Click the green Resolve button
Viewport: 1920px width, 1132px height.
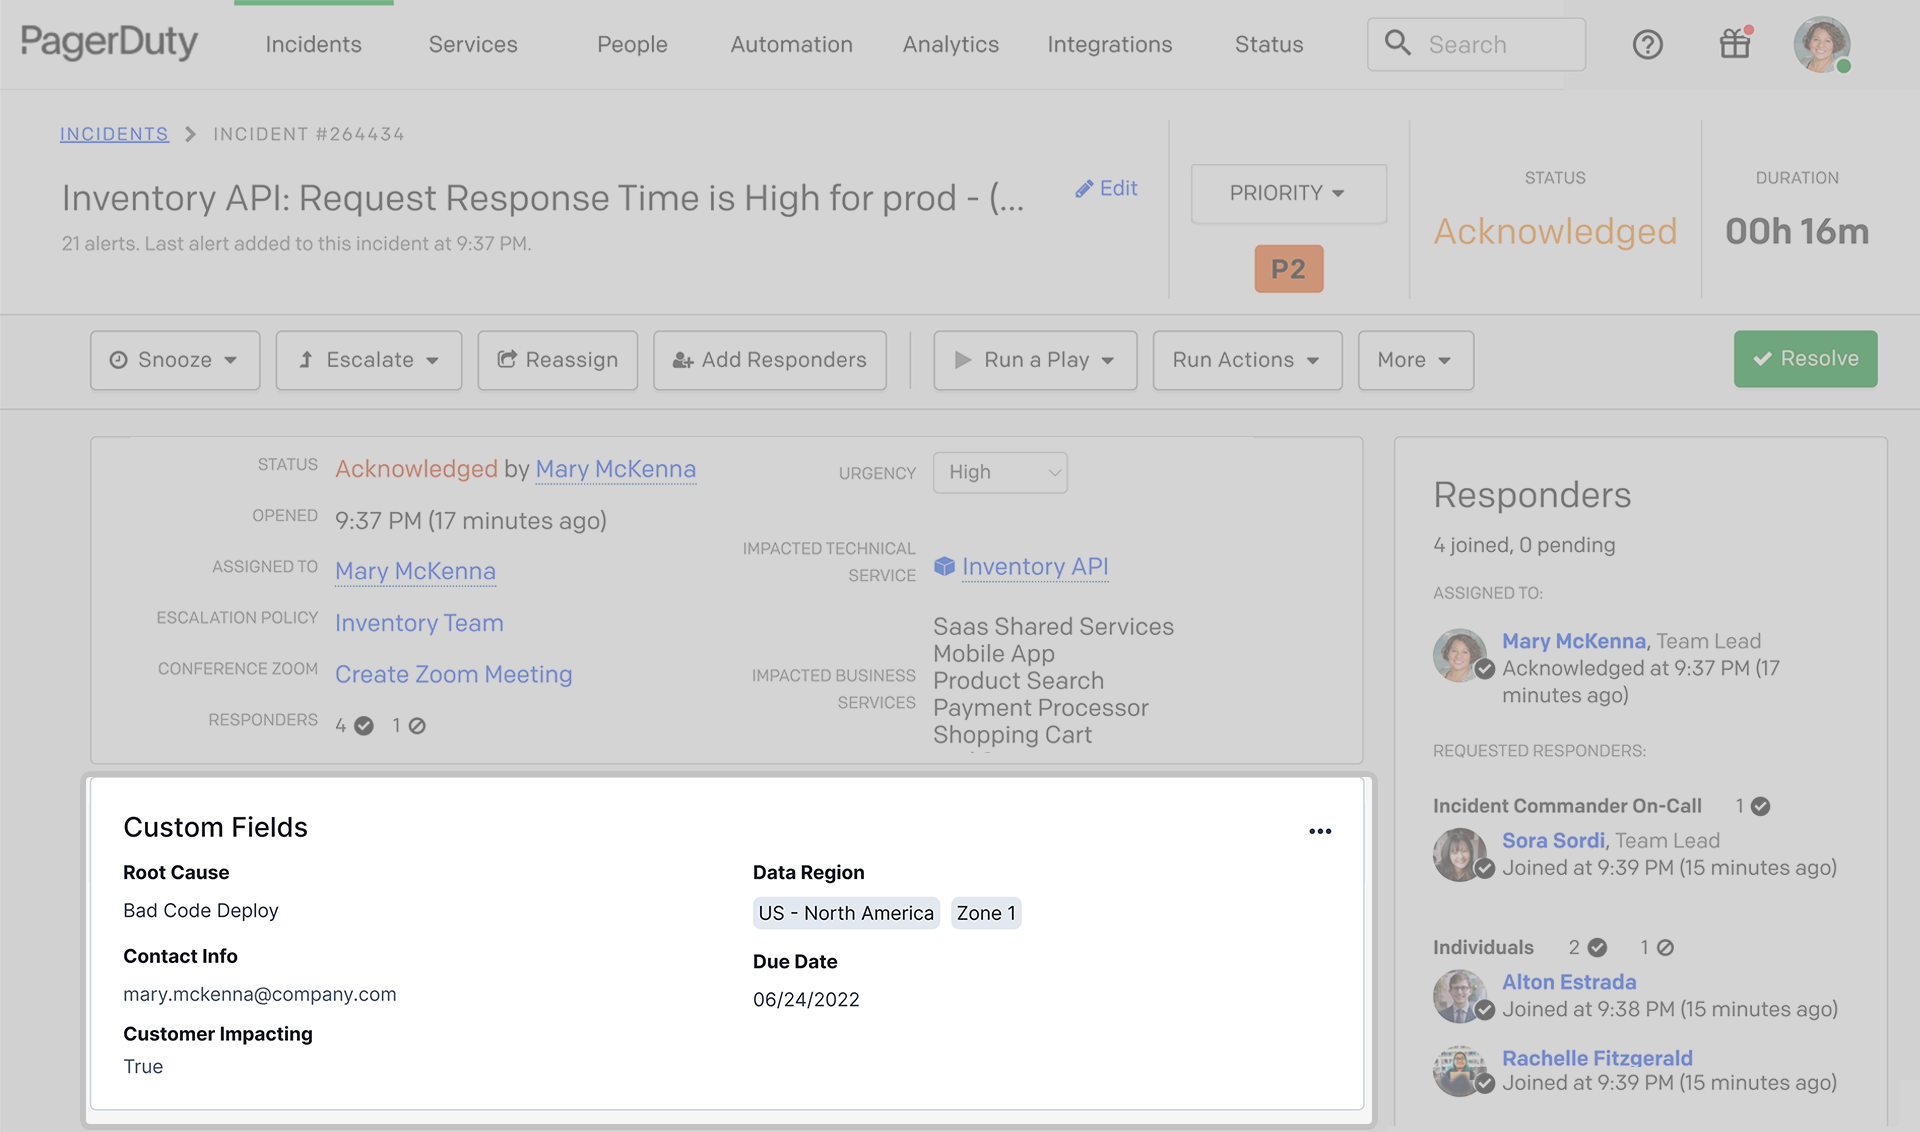click(x=1805, y=359)
